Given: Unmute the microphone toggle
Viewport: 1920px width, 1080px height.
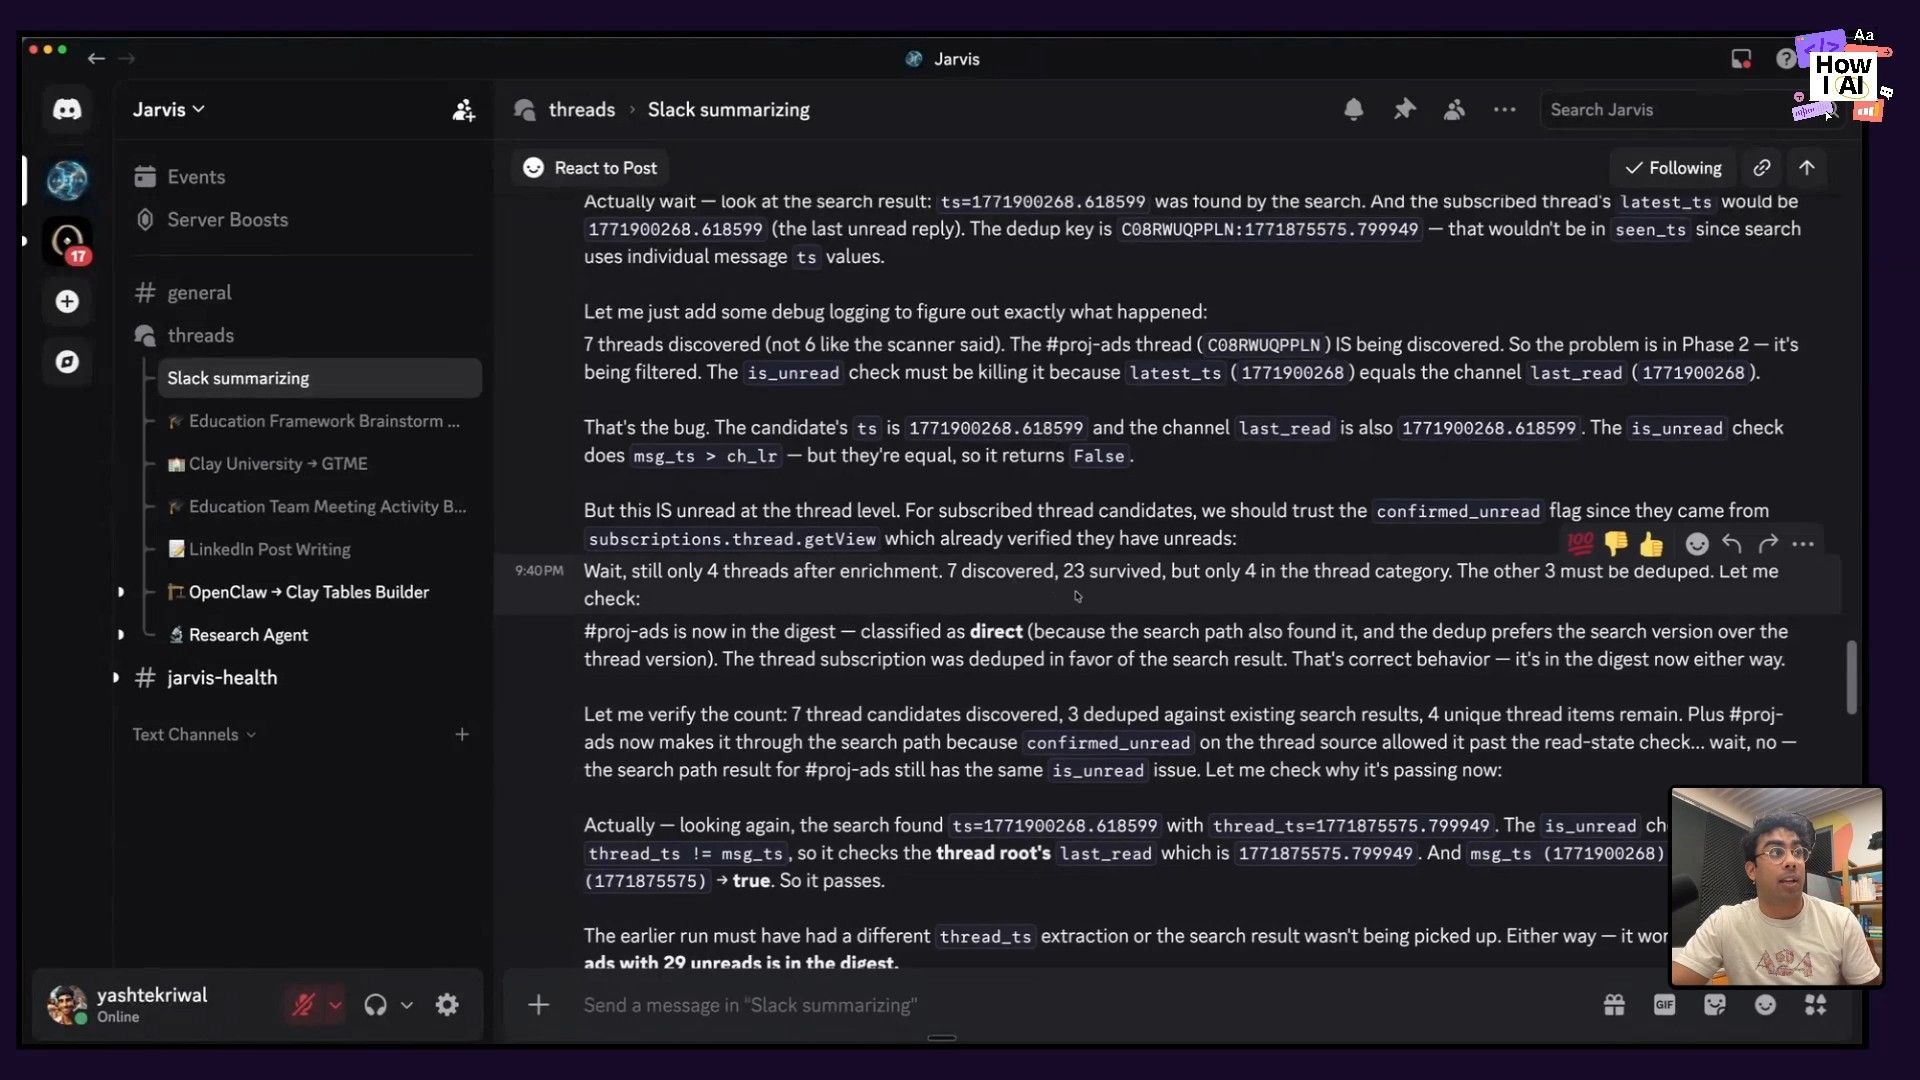Looking at the screenshot, I should [303, 1005].
